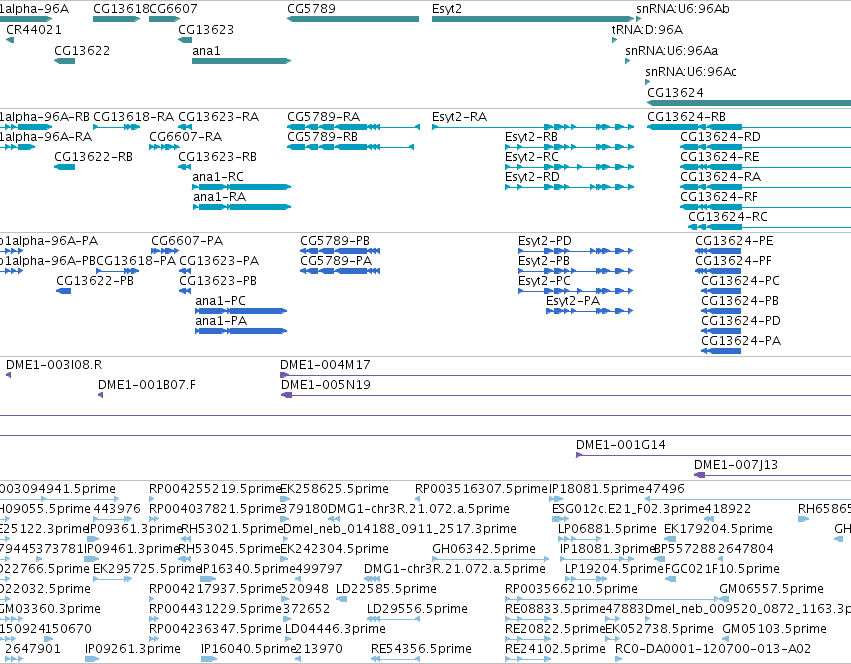The height and width of the screenshot is (664, 851).
Task: Click BAC end DME1-001B07.F
Action: (x=100, y=395)
